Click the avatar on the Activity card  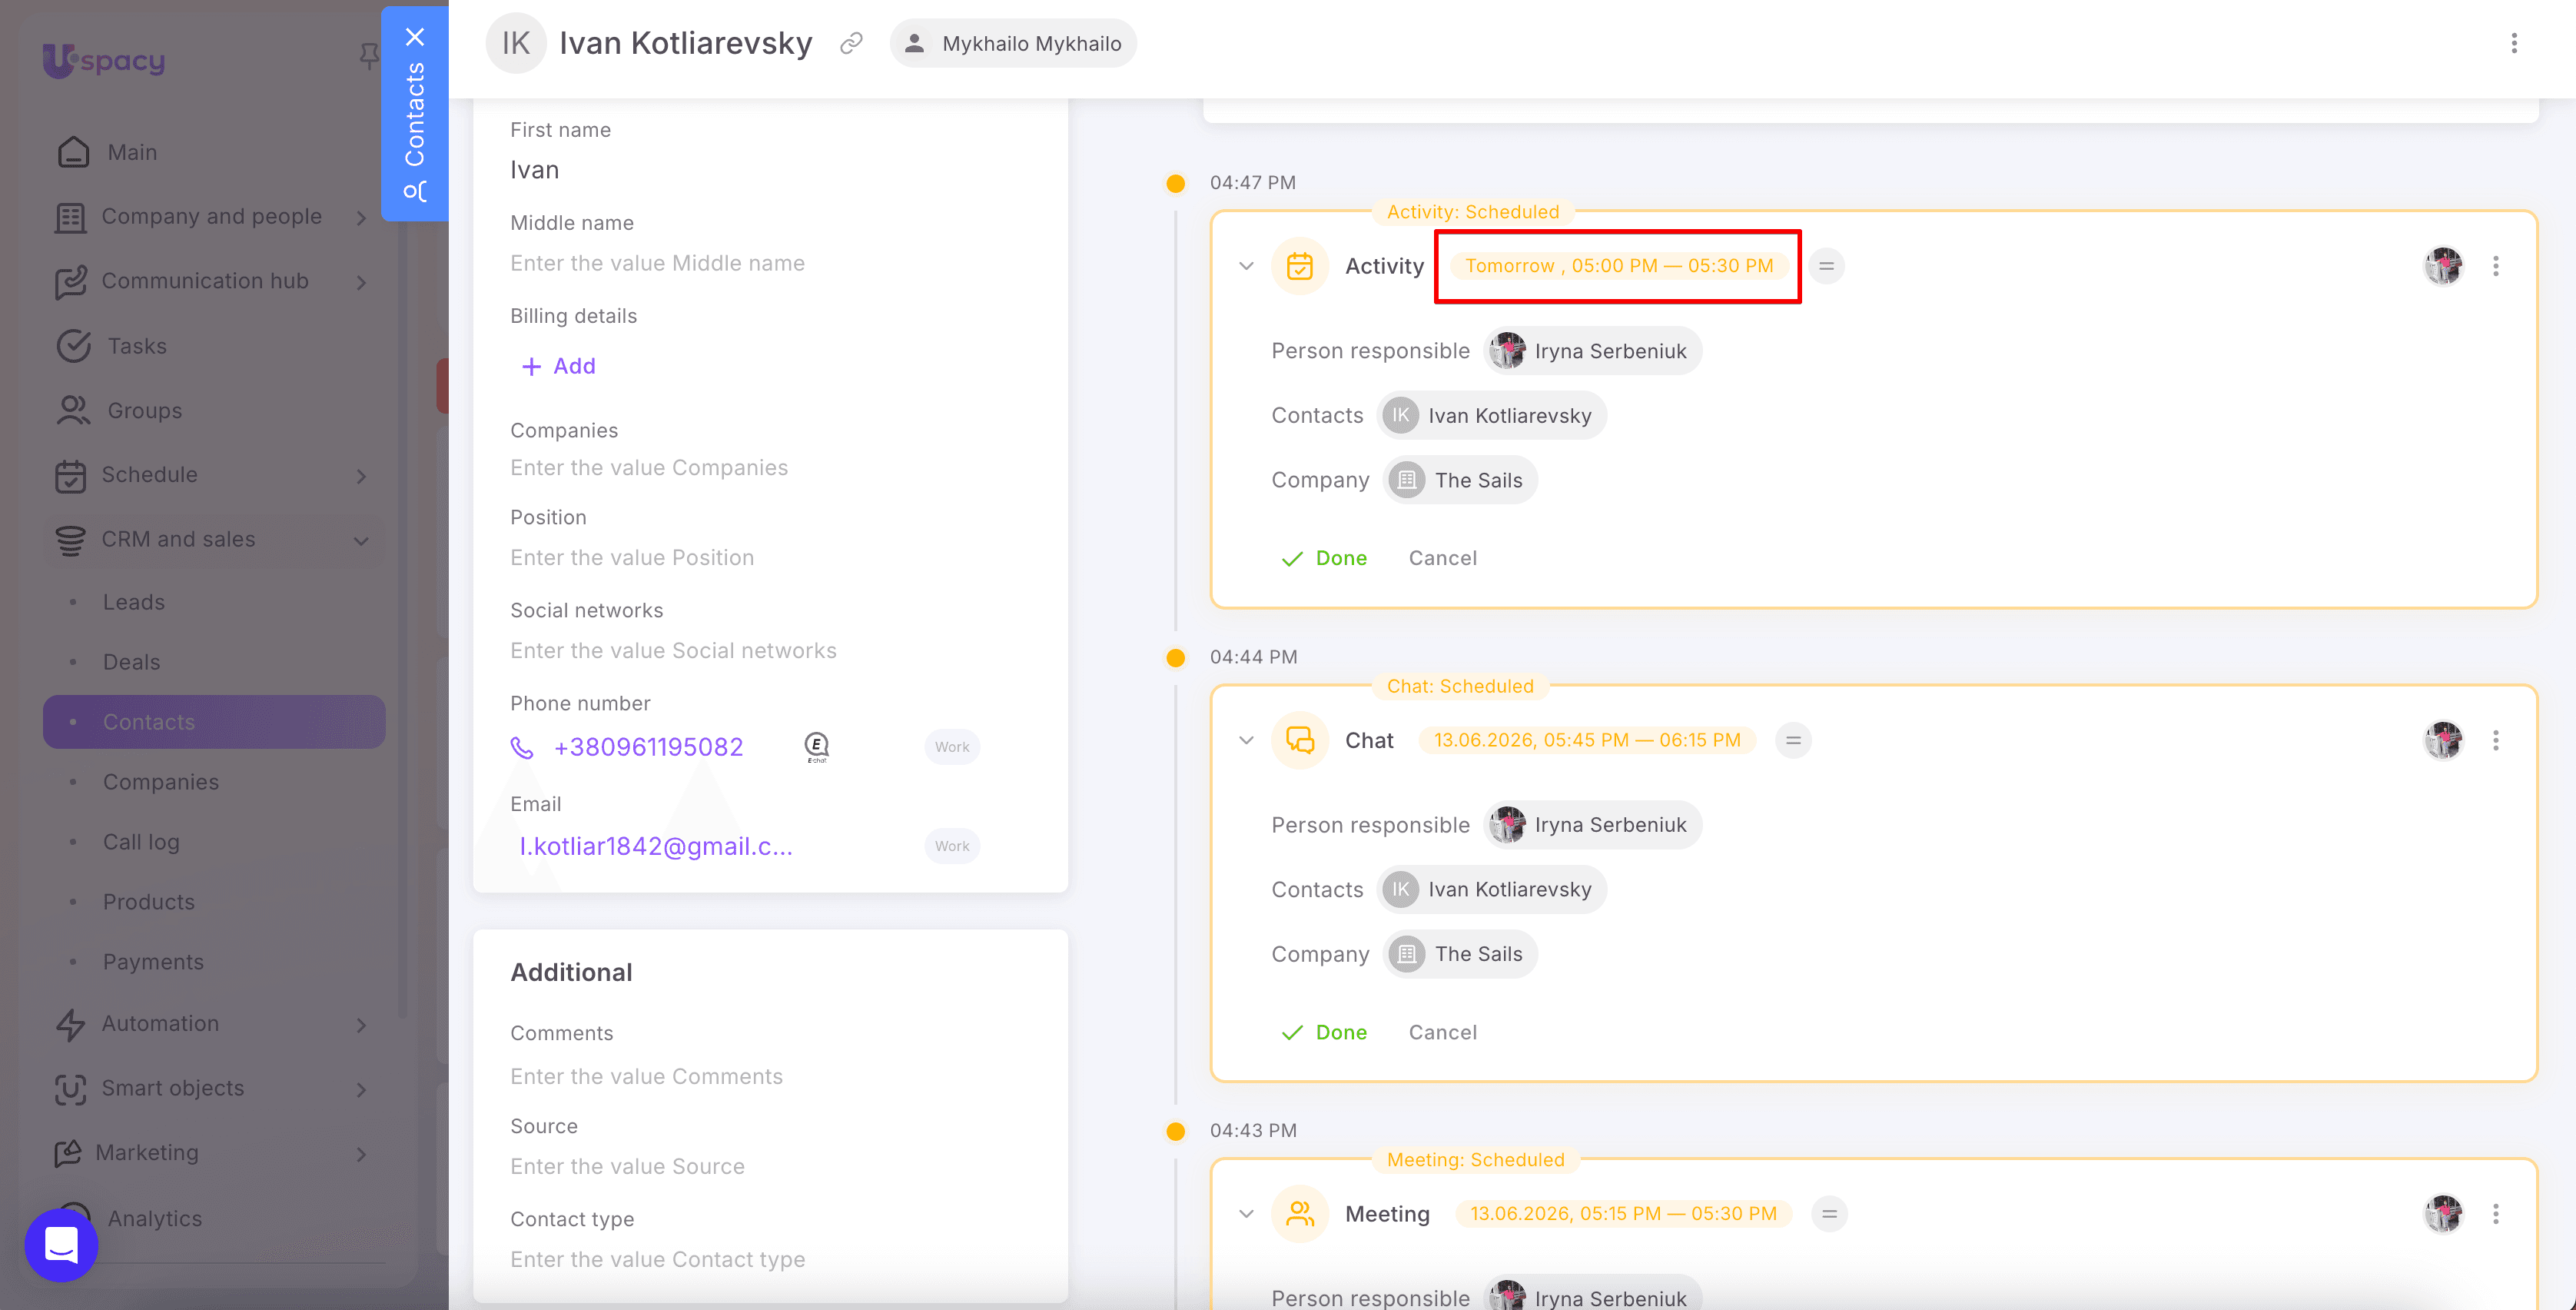point(2444,266)
